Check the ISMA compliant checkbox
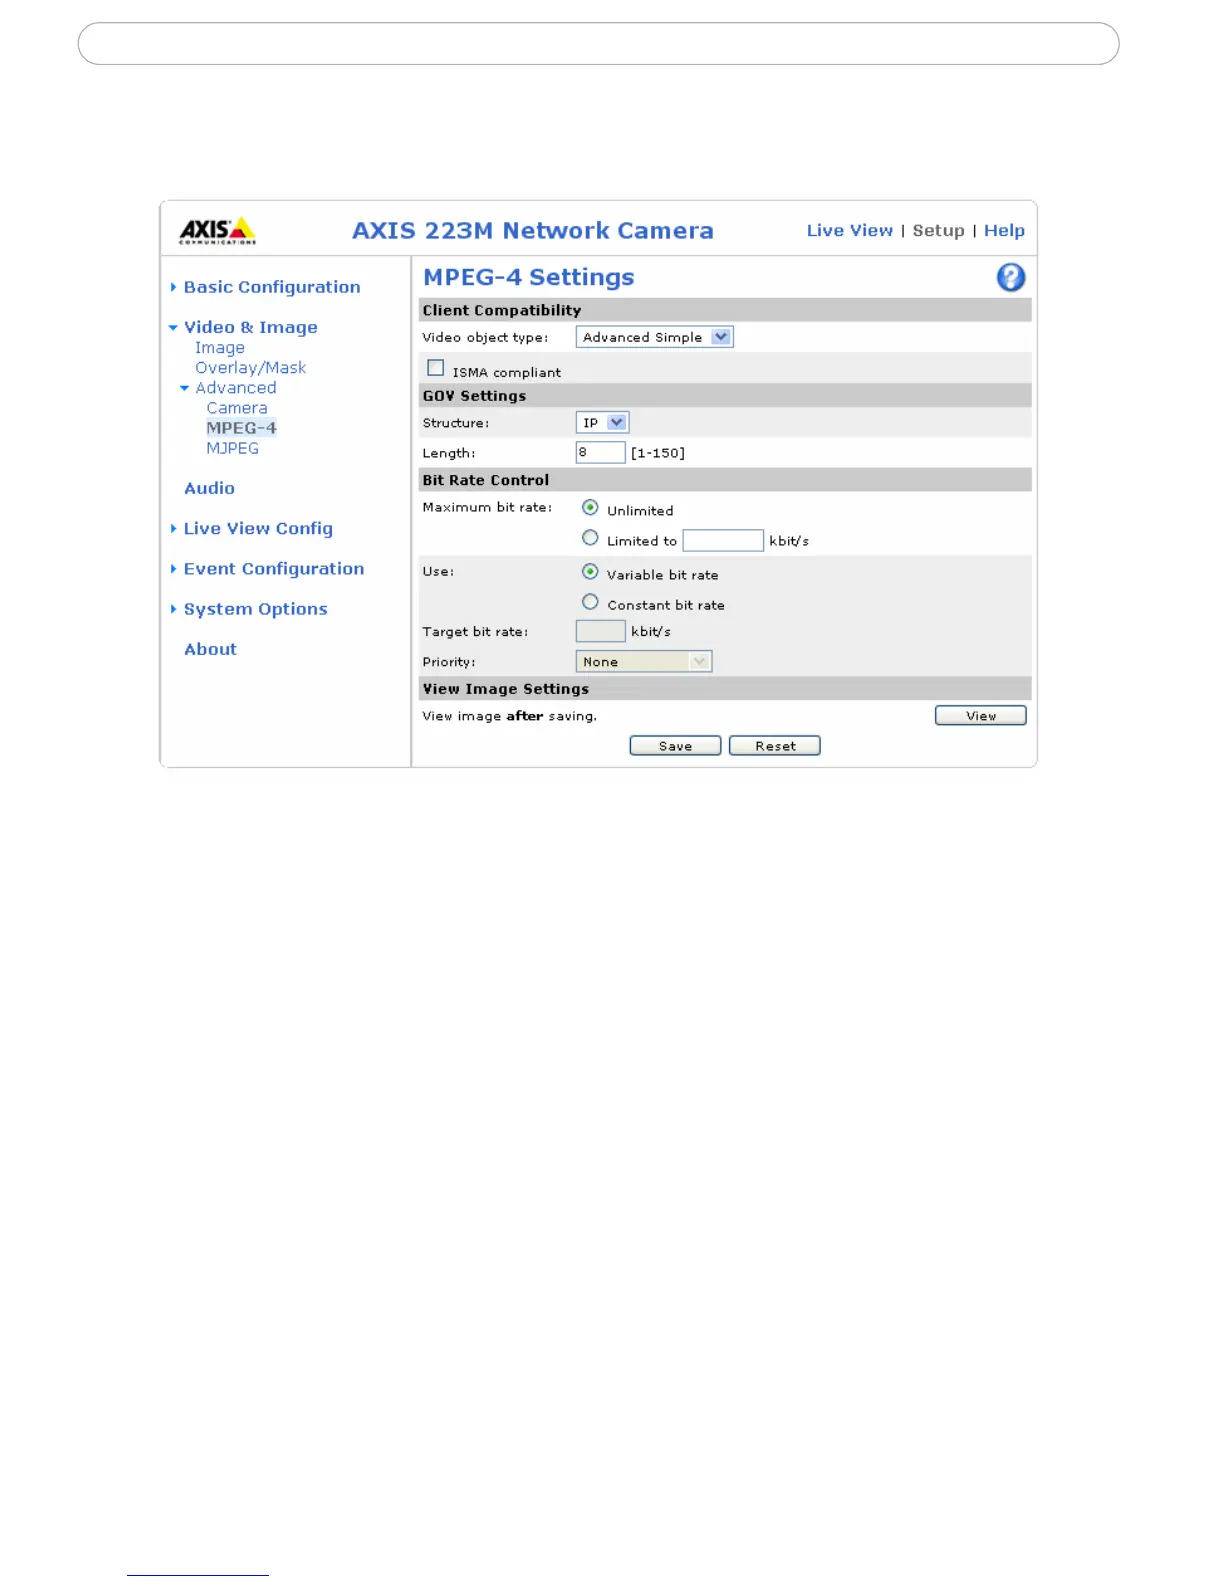 tap(436, 368)
